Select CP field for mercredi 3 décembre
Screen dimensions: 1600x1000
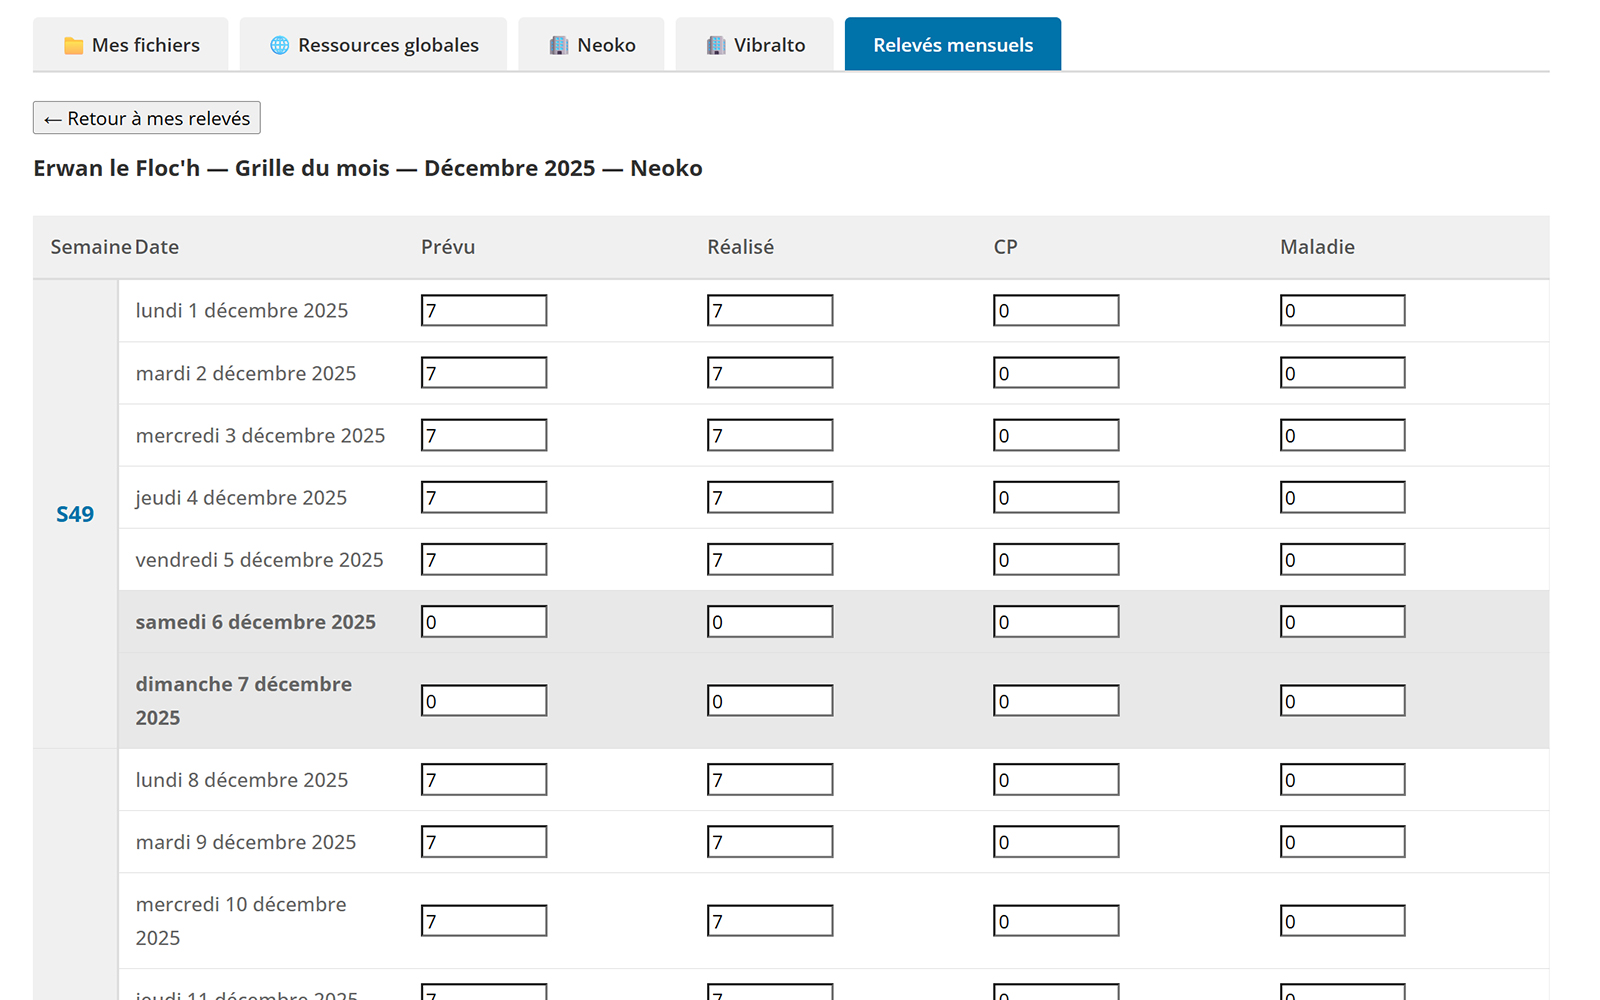click(1056, 435)
